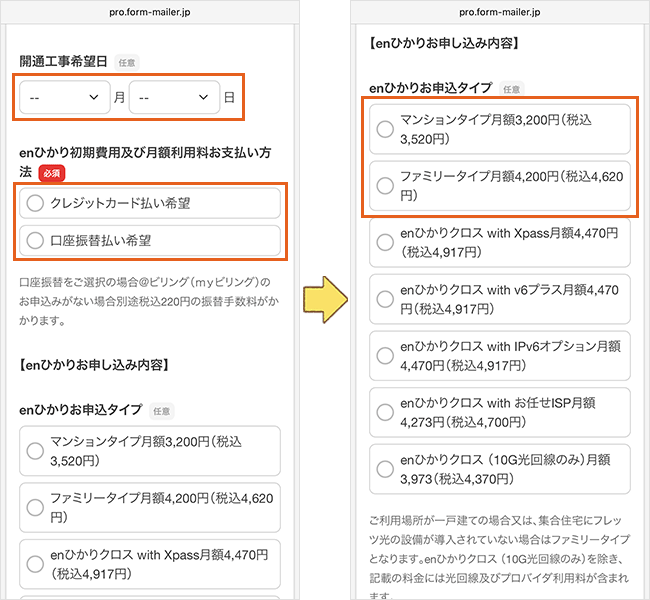Click the 必須 badge beside payment method
Viewport: 650px width, 600px height.
(x=52, y=173)
